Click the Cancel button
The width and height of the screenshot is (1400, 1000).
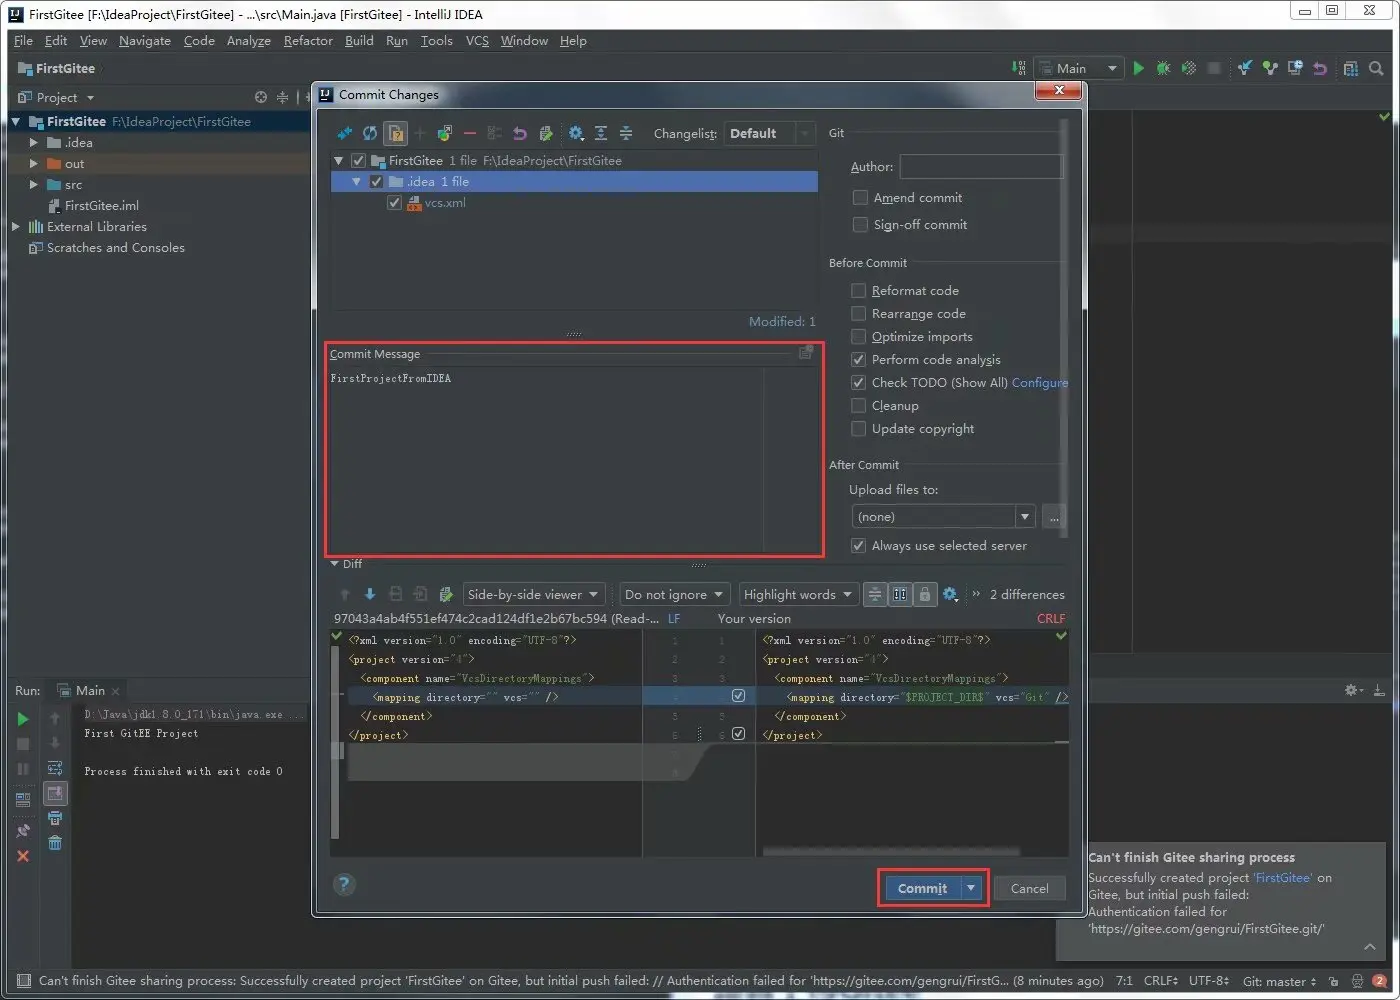pyautogui.click(x=1029, y=888)
